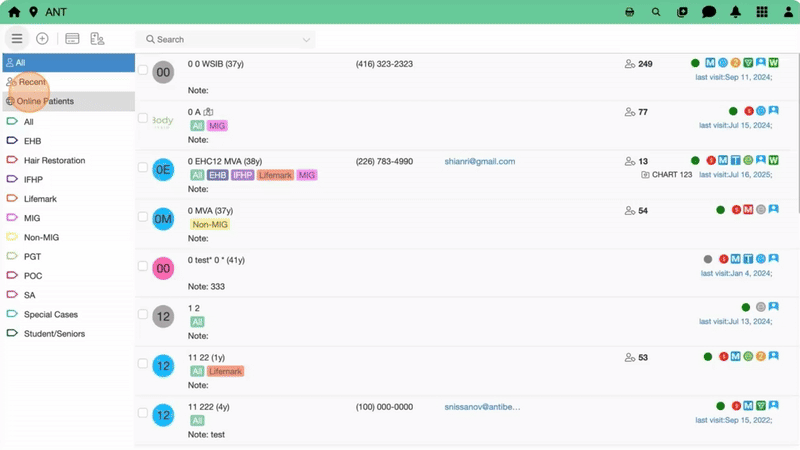Click the print icon in header
This screenshot has height=450, width=800.
click(630, 12)
